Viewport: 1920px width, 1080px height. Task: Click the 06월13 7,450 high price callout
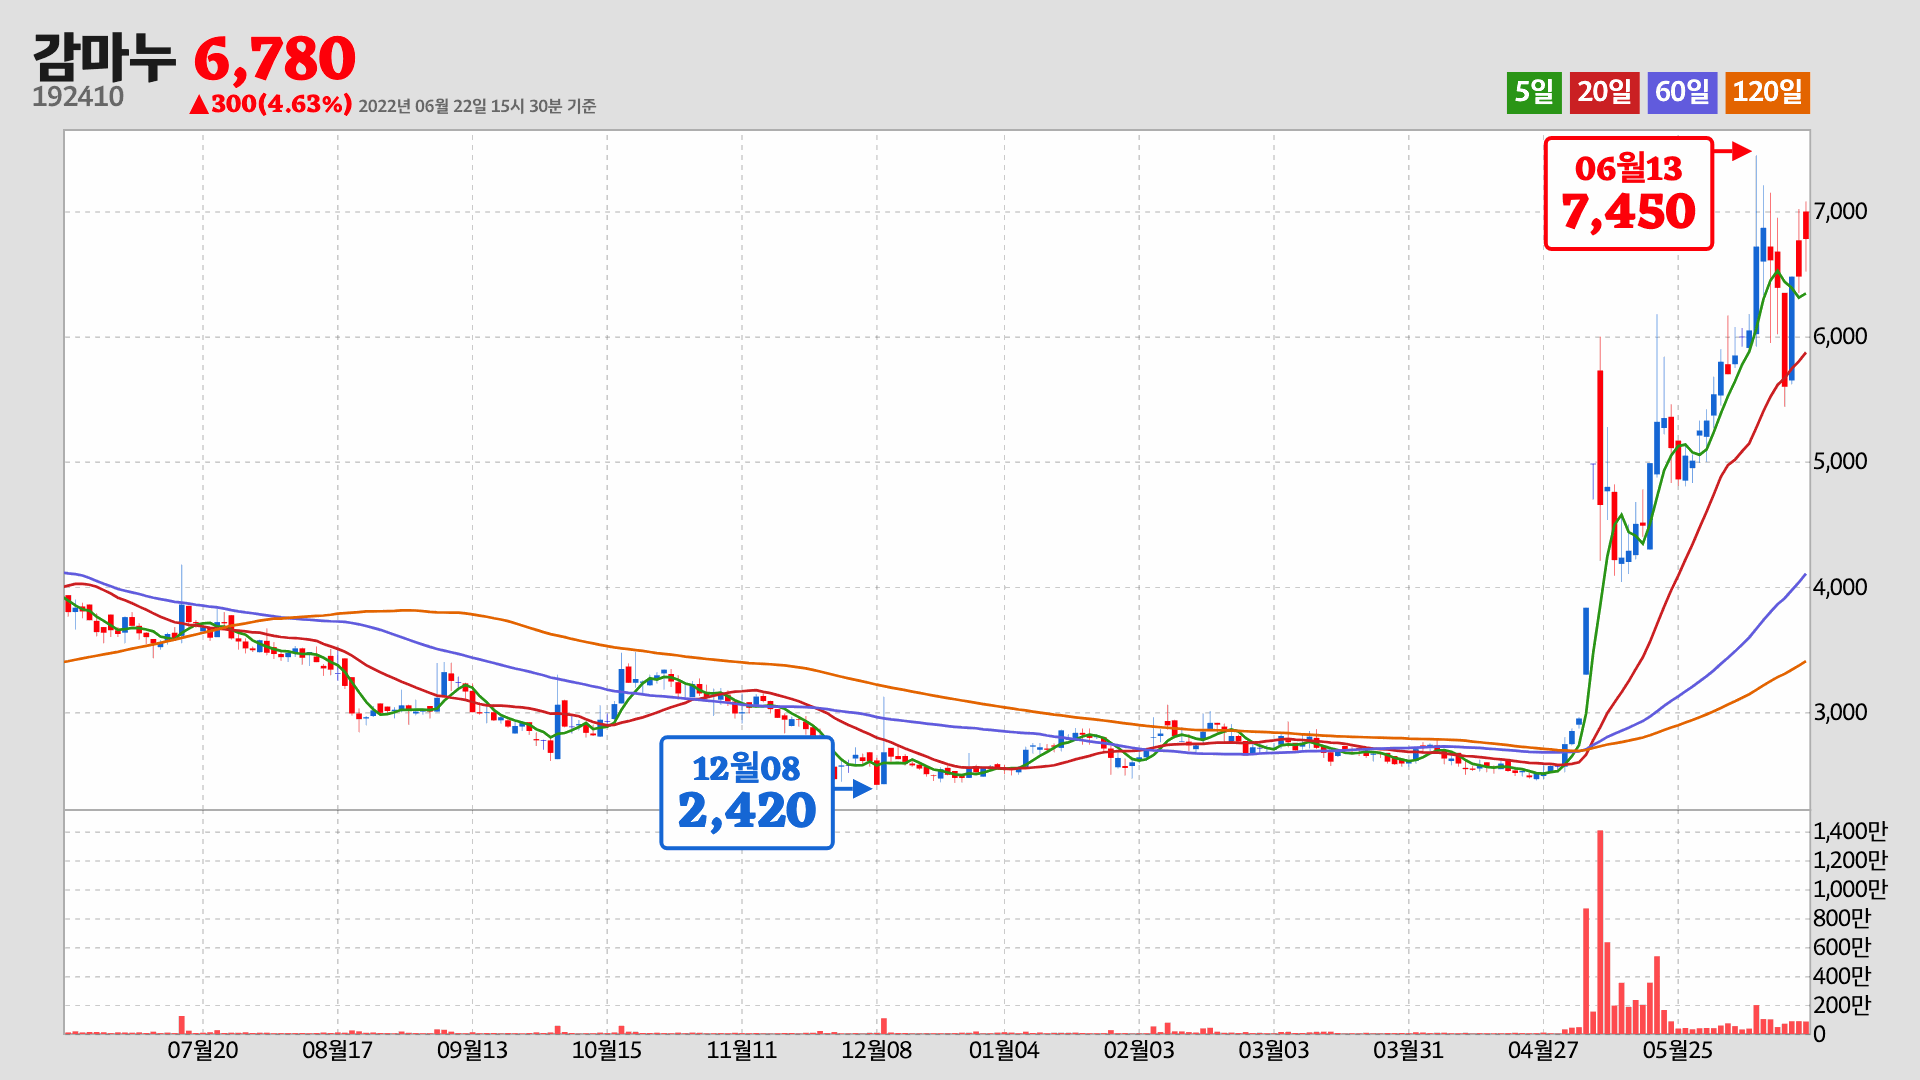pos(1628,193)
